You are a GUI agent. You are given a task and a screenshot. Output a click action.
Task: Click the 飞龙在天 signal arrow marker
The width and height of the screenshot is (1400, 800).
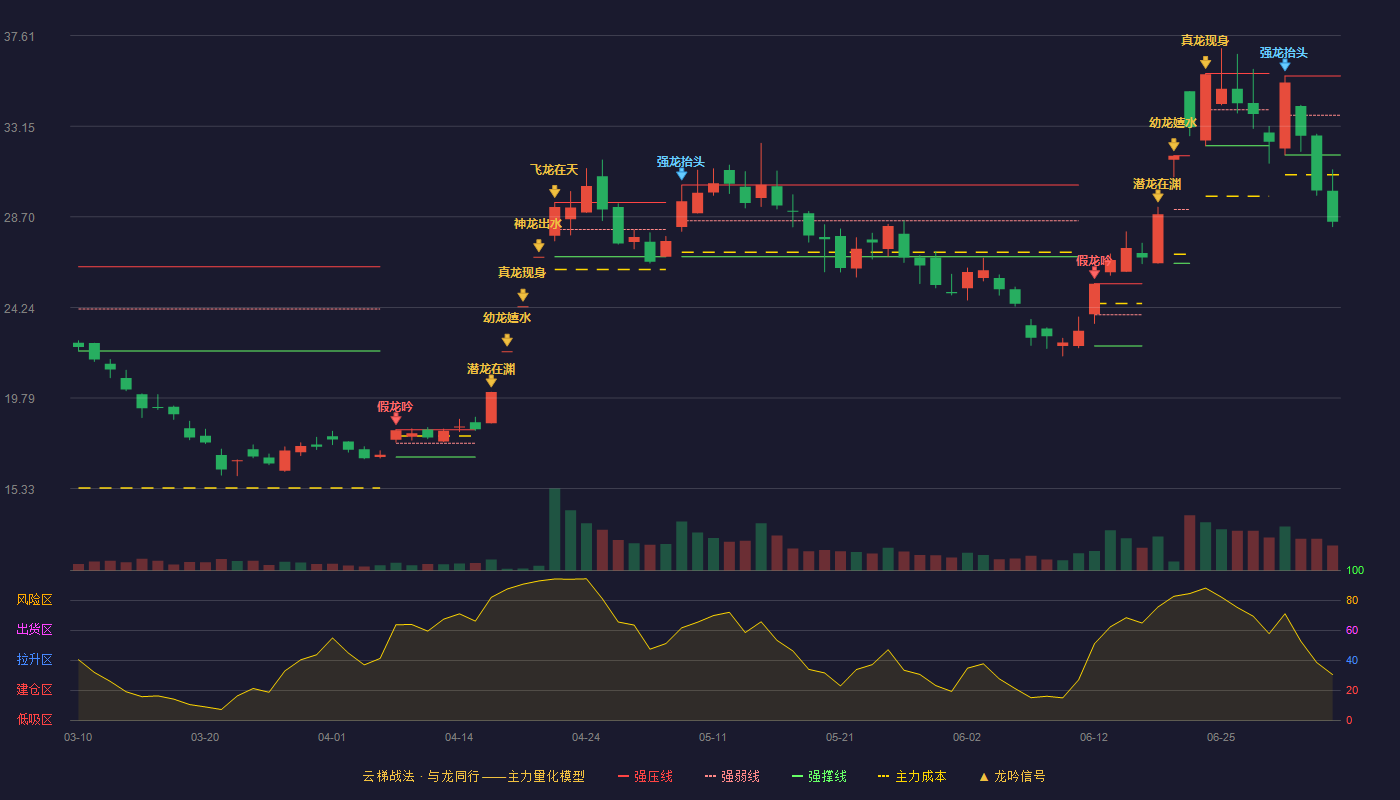[555, 191]
